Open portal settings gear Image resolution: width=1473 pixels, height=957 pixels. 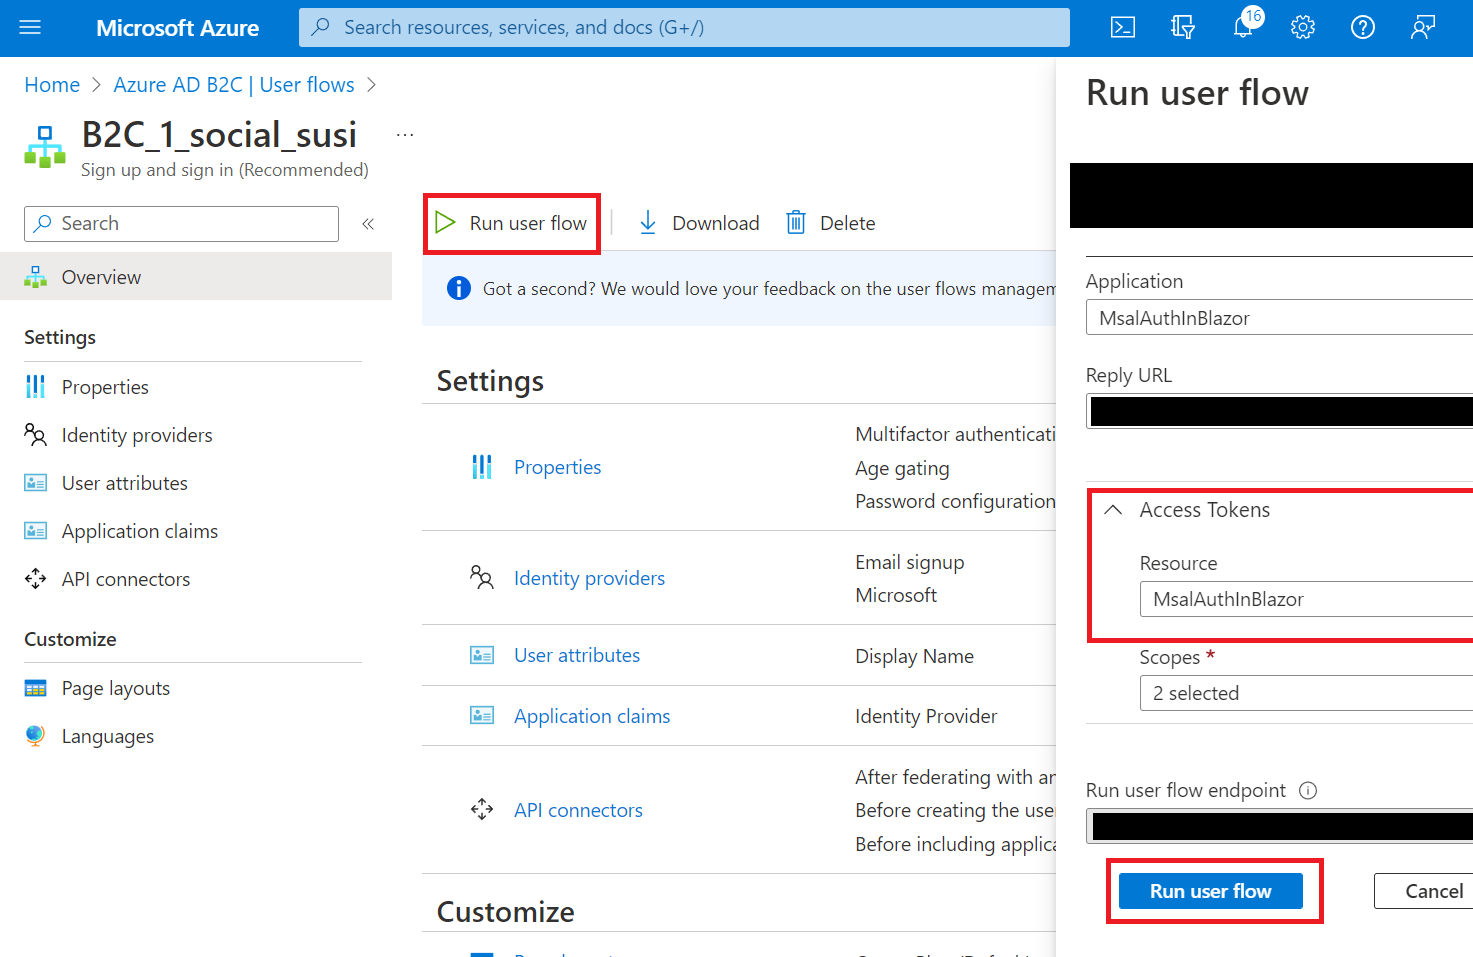(1303, 28)
